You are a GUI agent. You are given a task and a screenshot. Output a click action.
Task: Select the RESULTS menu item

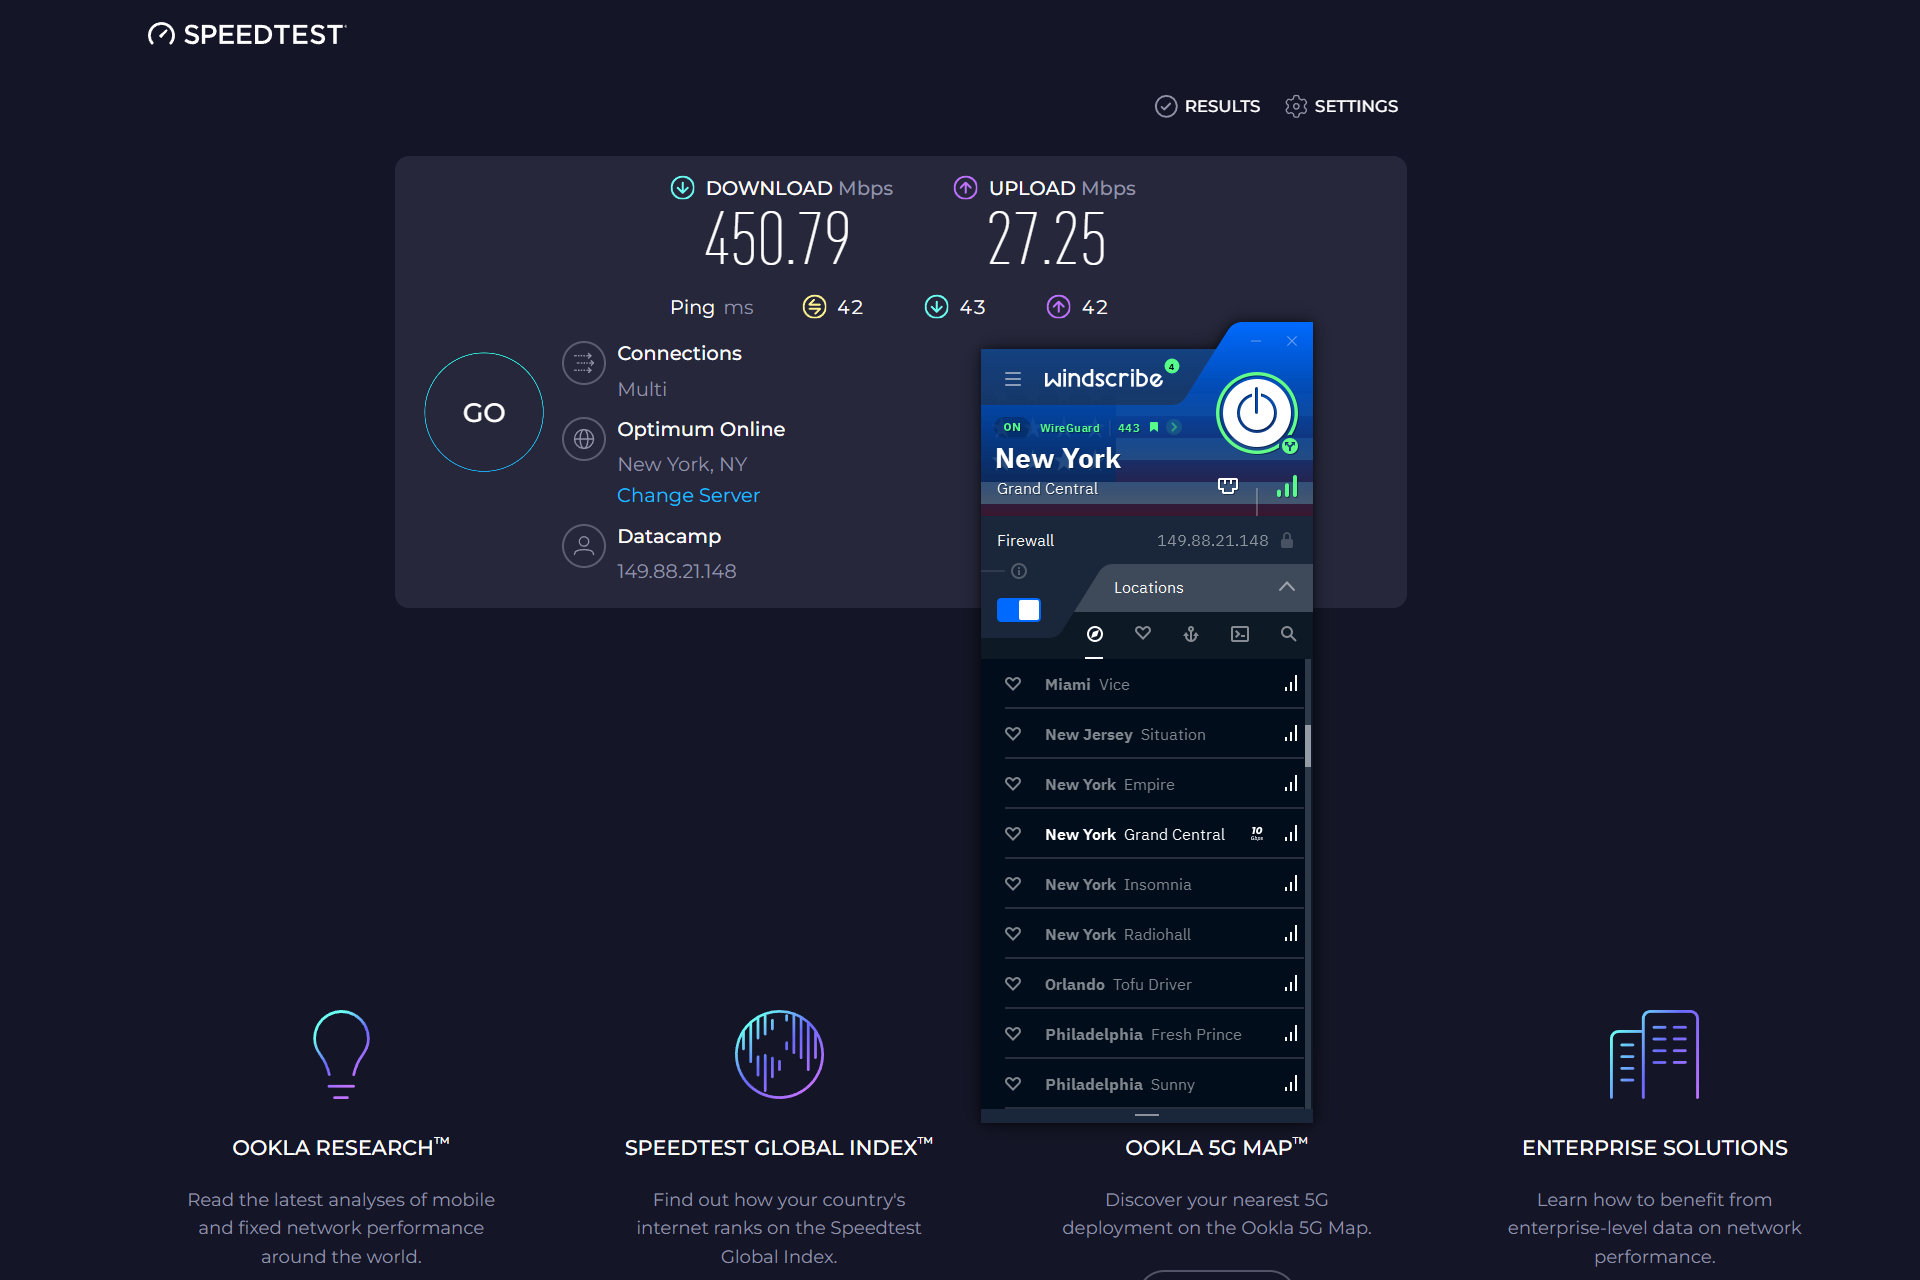(1206, 106)
